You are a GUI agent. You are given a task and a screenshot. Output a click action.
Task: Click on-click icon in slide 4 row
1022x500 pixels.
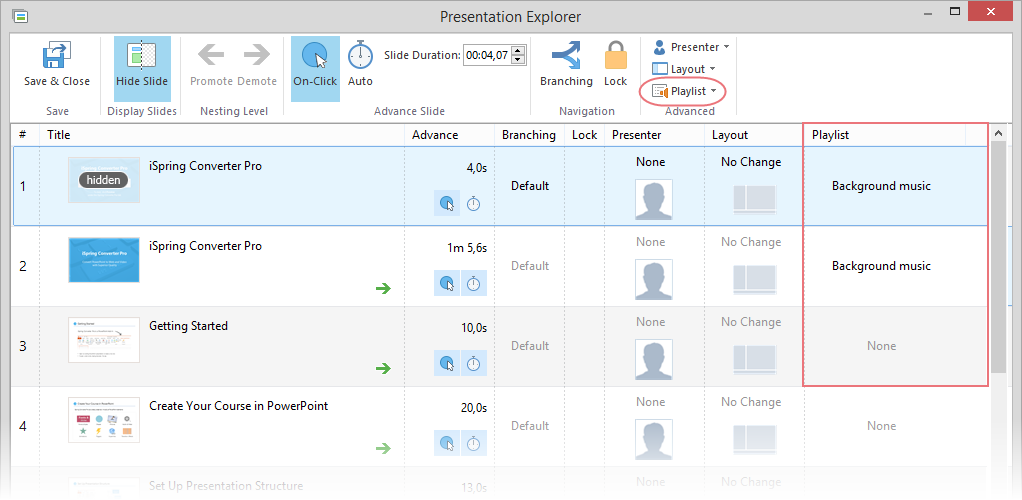(x=447, y=443)
